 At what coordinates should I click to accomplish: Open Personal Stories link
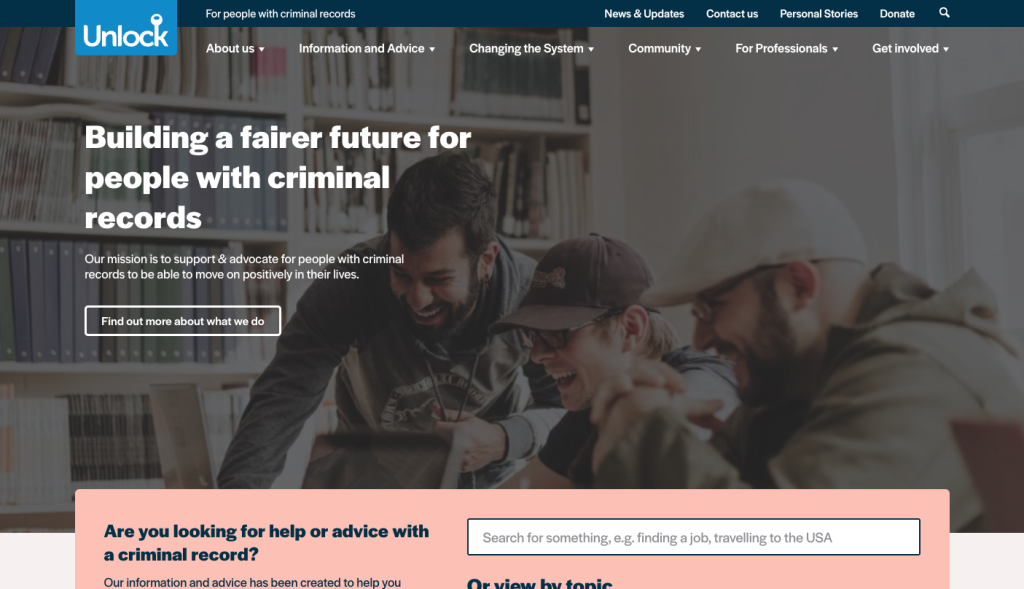click(x=819, y=14)
